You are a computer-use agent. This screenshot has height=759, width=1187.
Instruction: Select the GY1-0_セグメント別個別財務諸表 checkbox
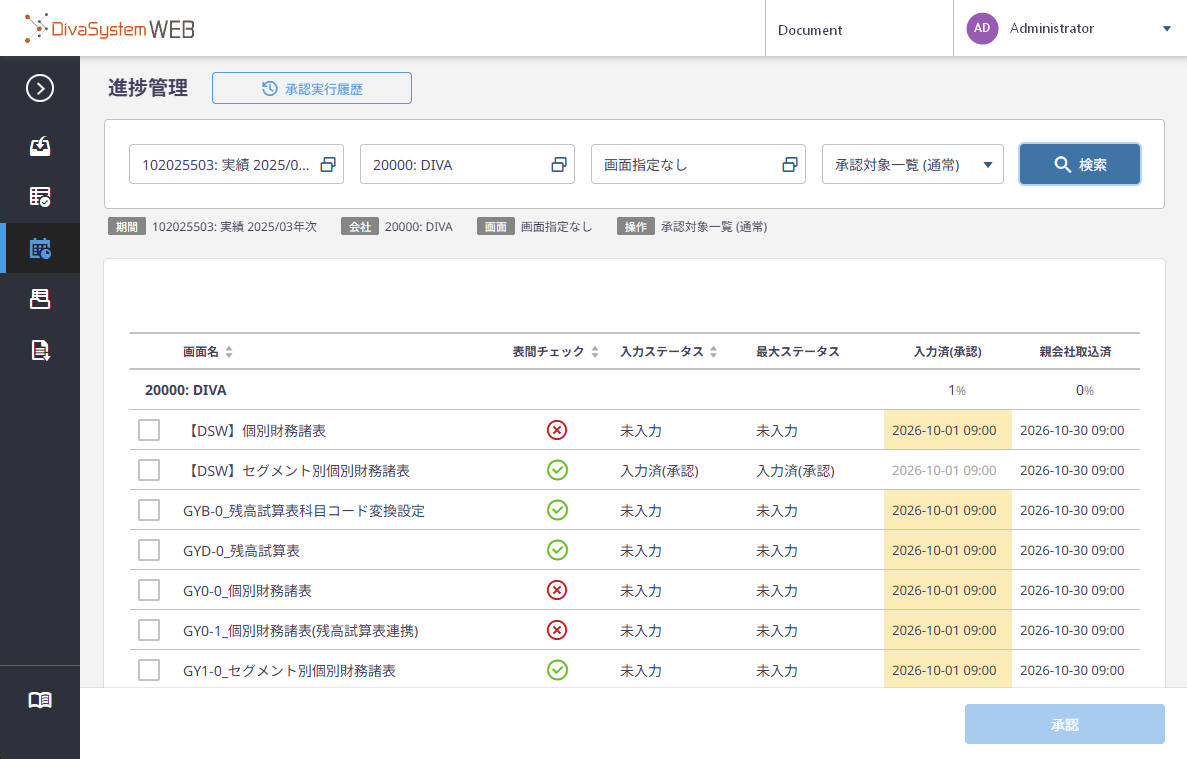149,670
